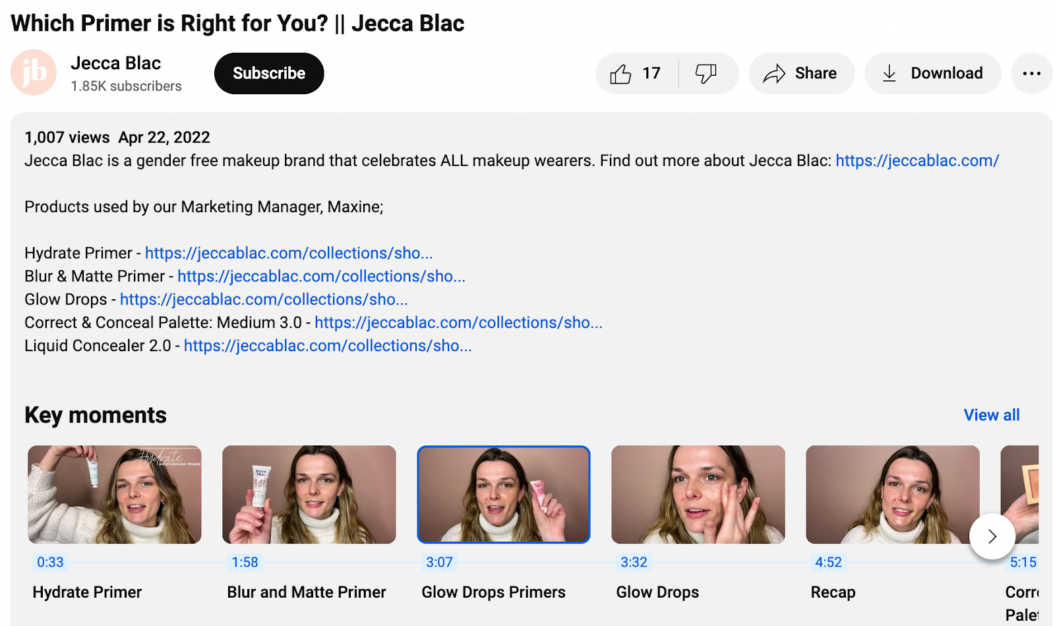
Task: View all key moments
Action: pyautogui.click(x=991, y=415)
